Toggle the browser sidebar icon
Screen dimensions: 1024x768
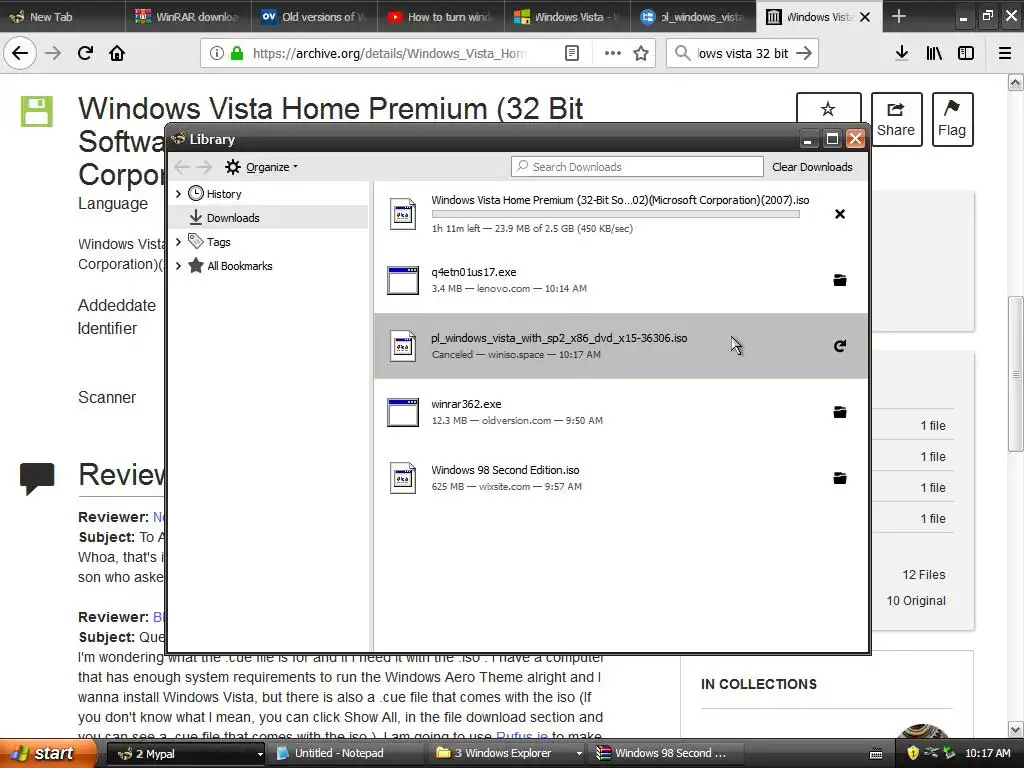click(966, 53)
